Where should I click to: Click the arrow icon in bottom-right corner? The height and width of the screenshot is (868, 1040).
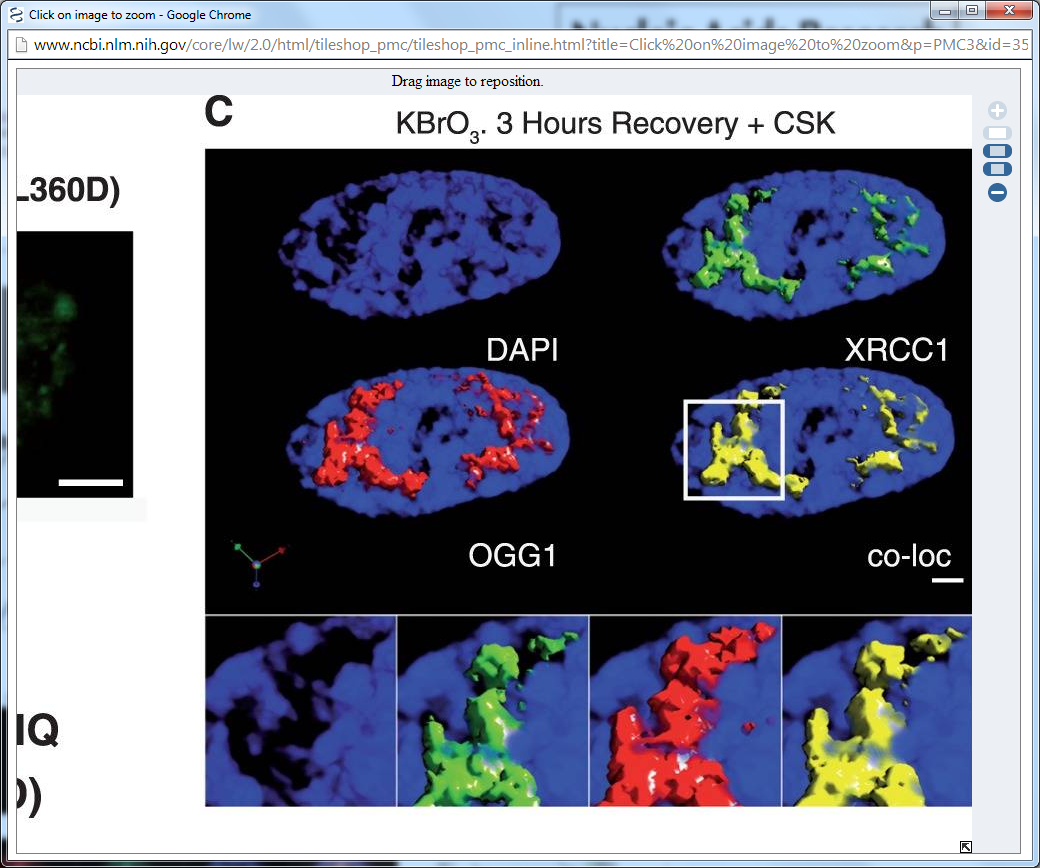coord(966,847)
